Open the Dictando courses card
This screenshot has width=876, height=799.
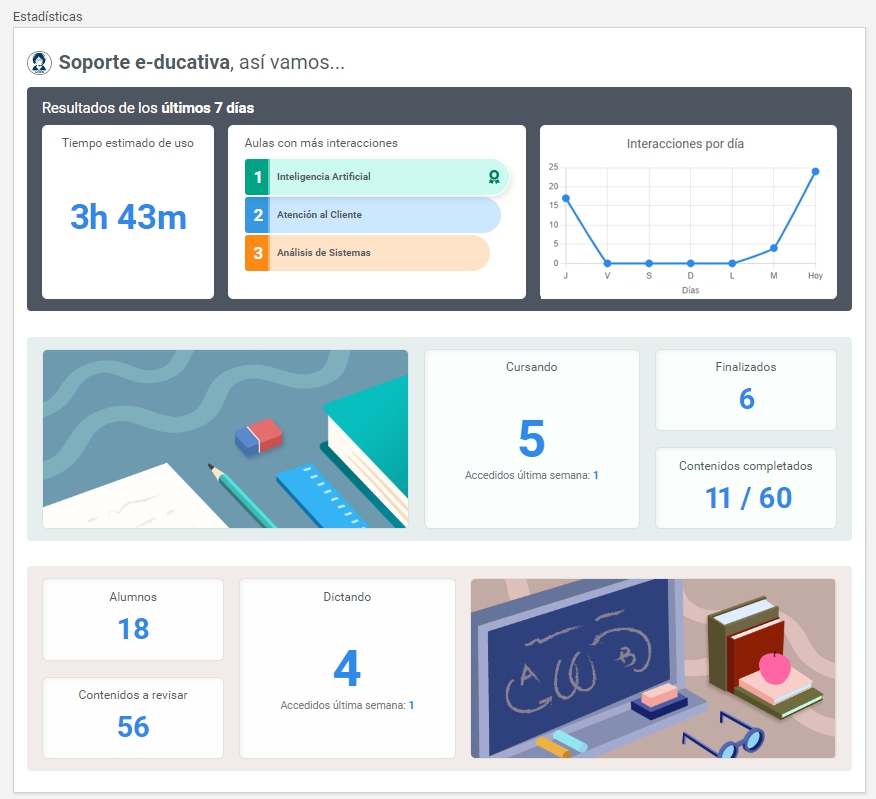pos(347,668)
